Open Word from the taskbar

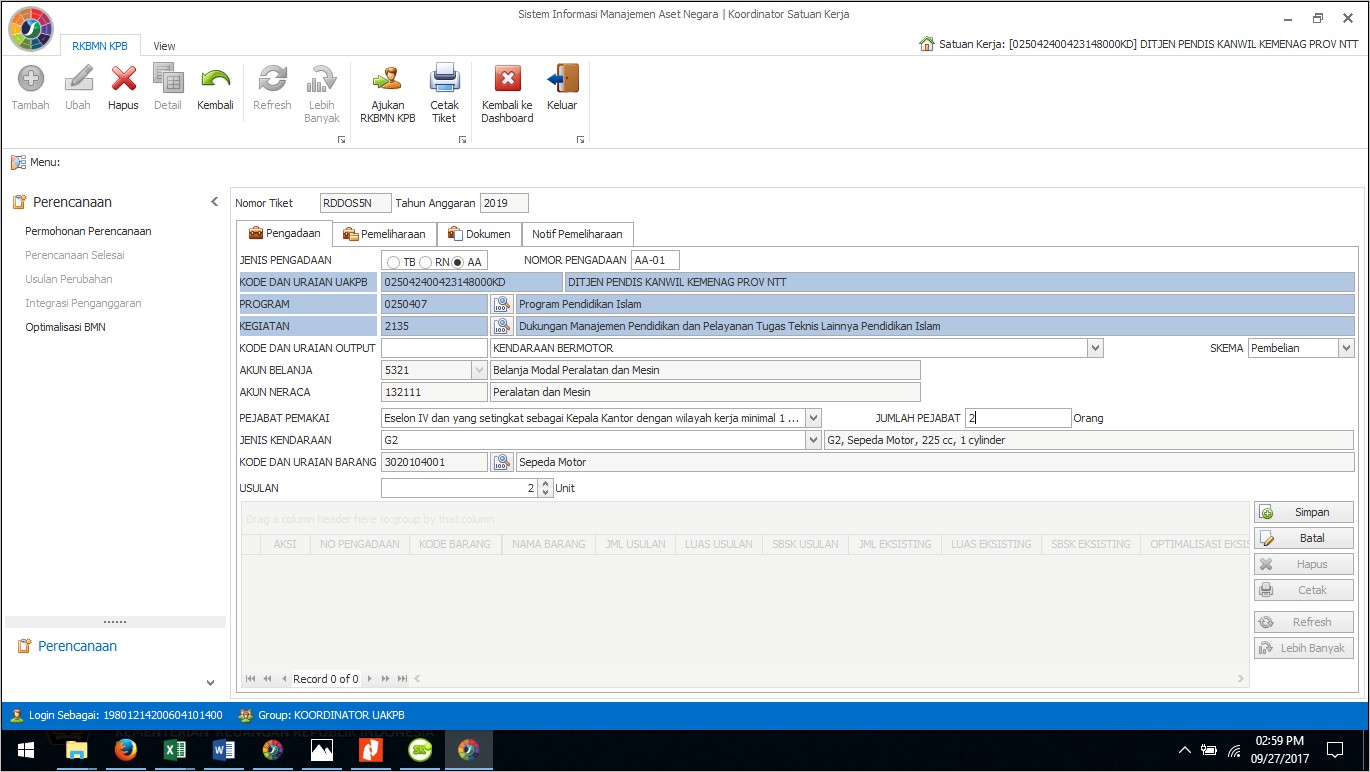coord(224,750)
